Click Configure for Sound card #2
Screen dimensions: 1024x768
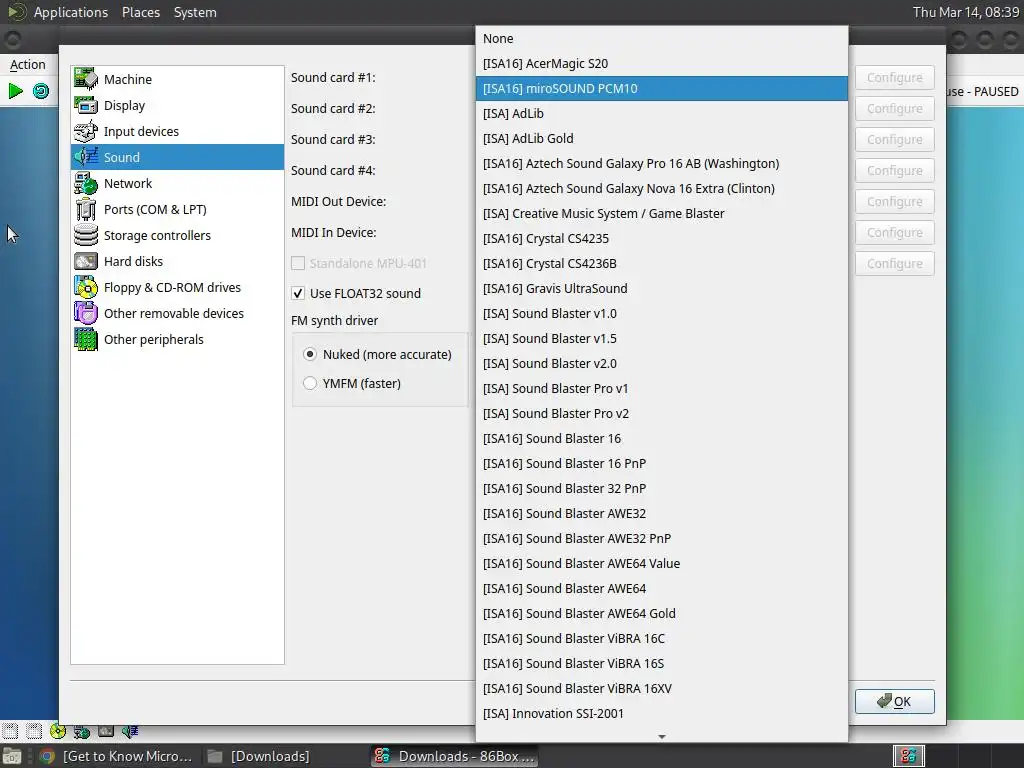pos(895,108)
